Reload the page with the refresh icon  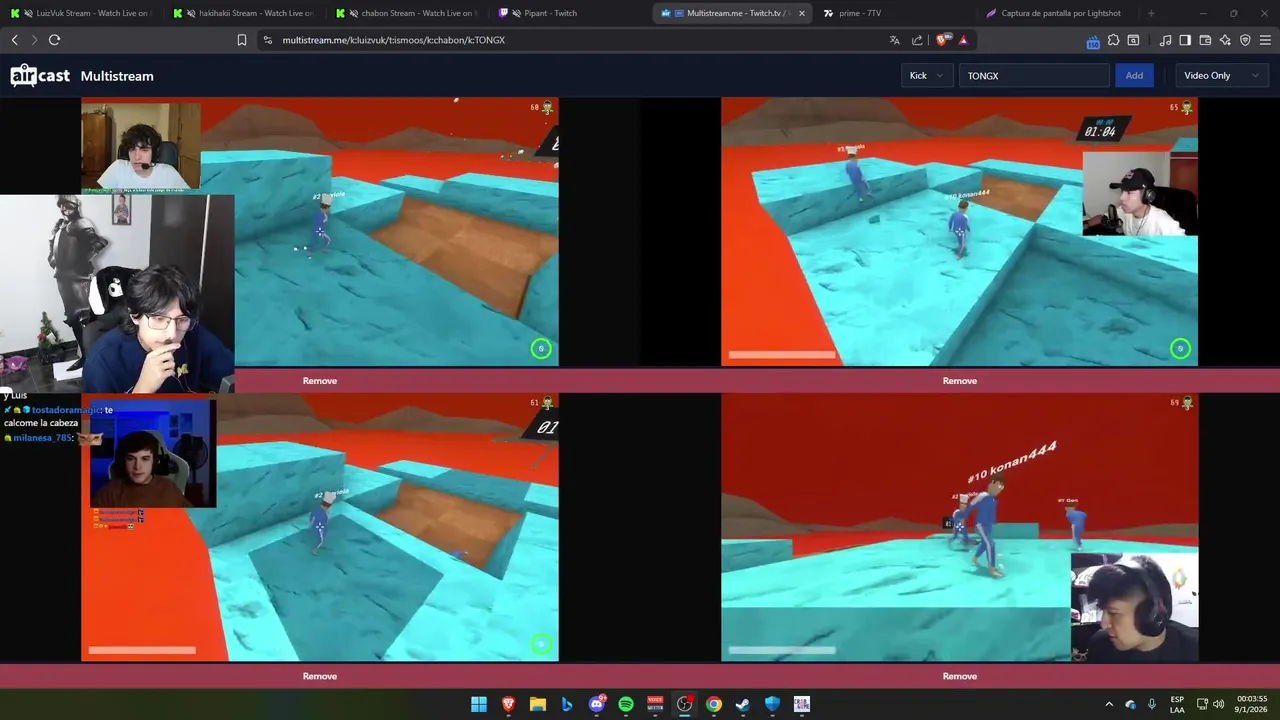54,40
